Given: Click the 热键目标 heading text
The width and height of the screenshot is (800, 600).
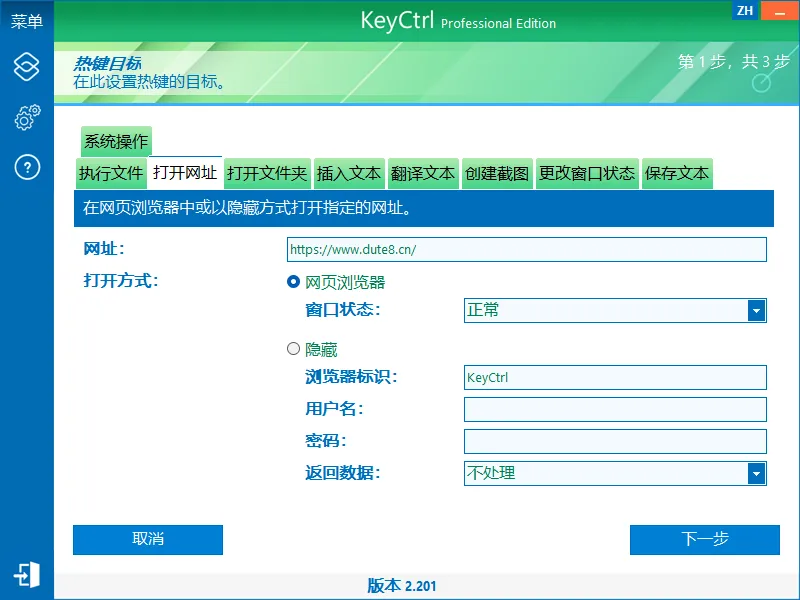Looking at the screenshot, I should (107, 63).
